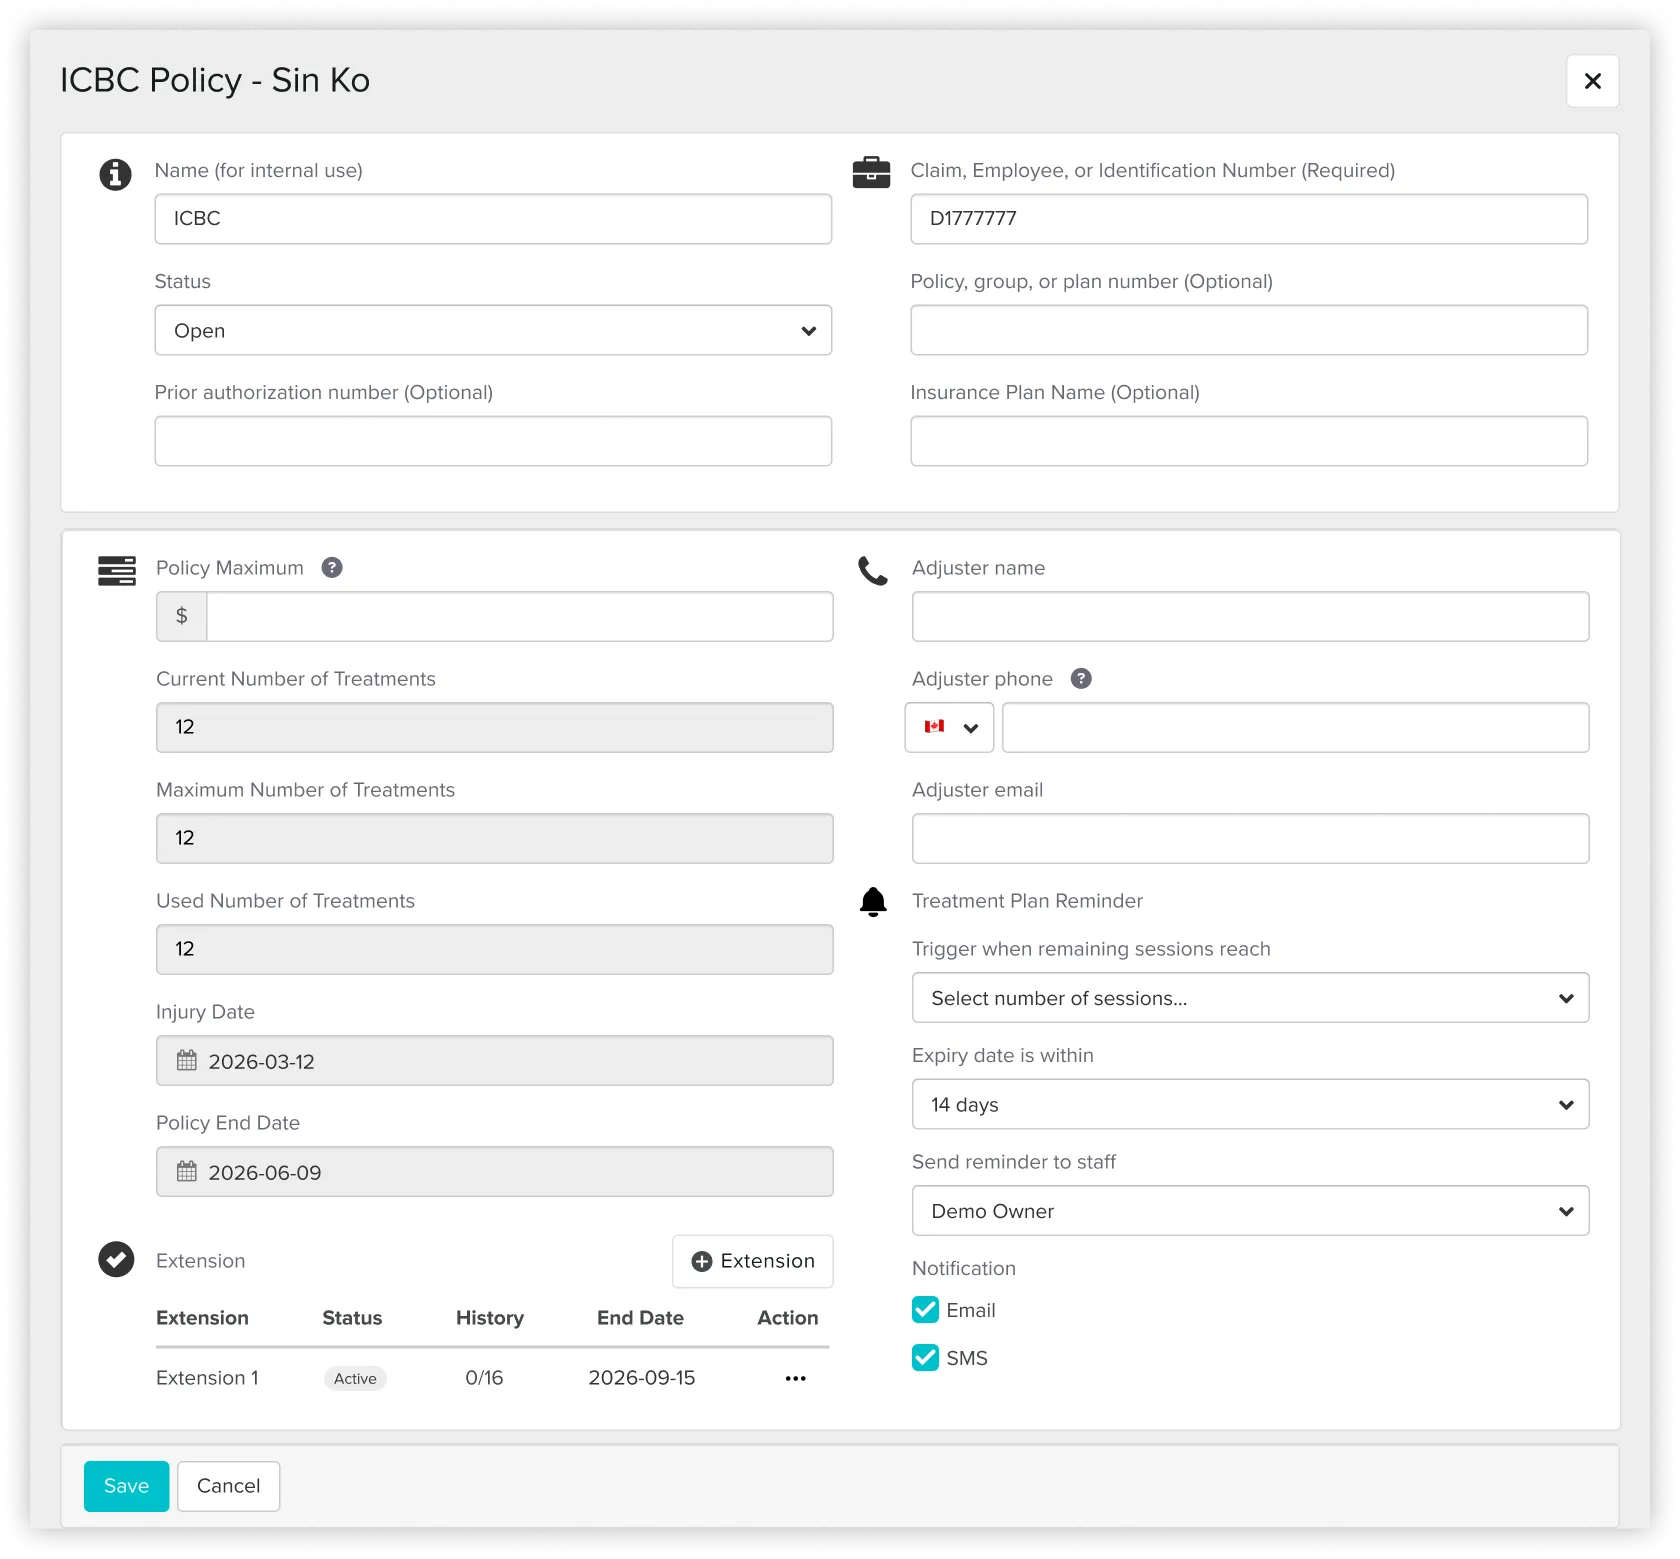Click the Claim or Identification Number field
The height and width of the screenshot is (1559, 1680).
1249,219
